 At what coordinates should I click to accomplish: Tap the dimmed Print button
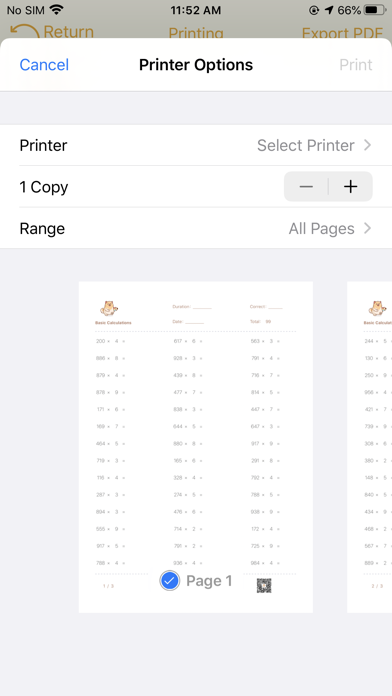(x=356, y=65)
